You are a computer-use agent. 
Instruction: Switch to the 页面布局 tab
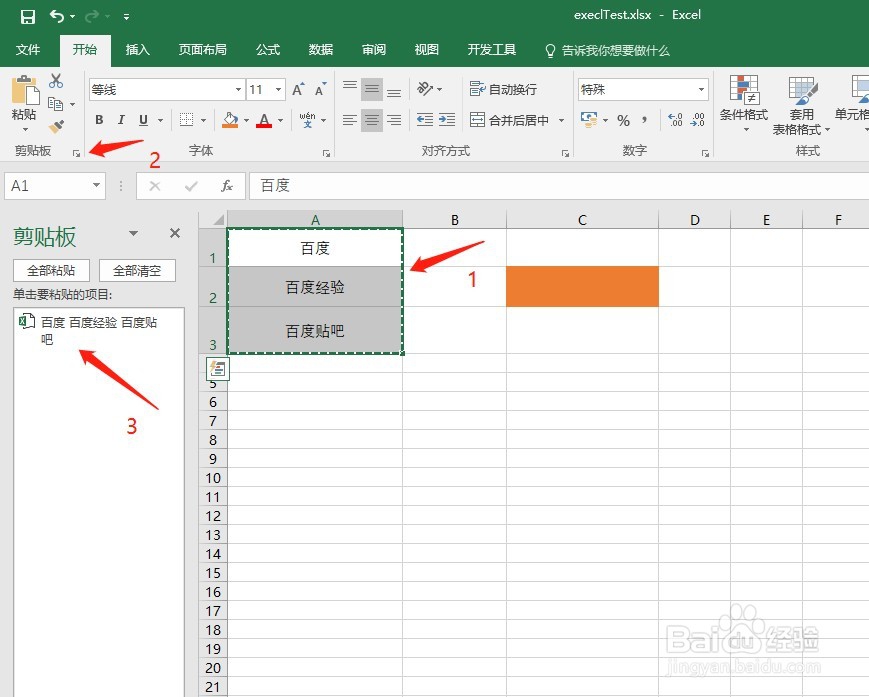point(202,50)
